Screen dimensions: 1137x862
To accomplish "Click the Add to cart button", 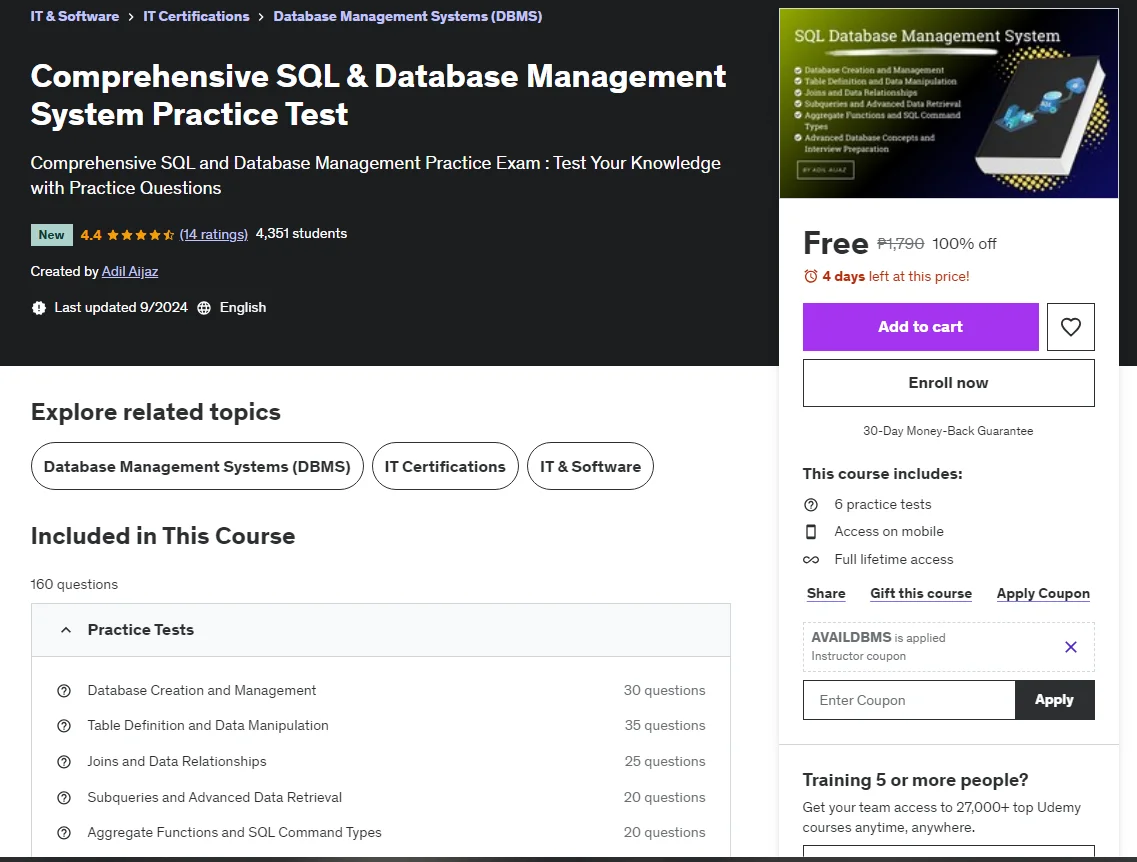I will pyautogui.click(x=920, y=327).
